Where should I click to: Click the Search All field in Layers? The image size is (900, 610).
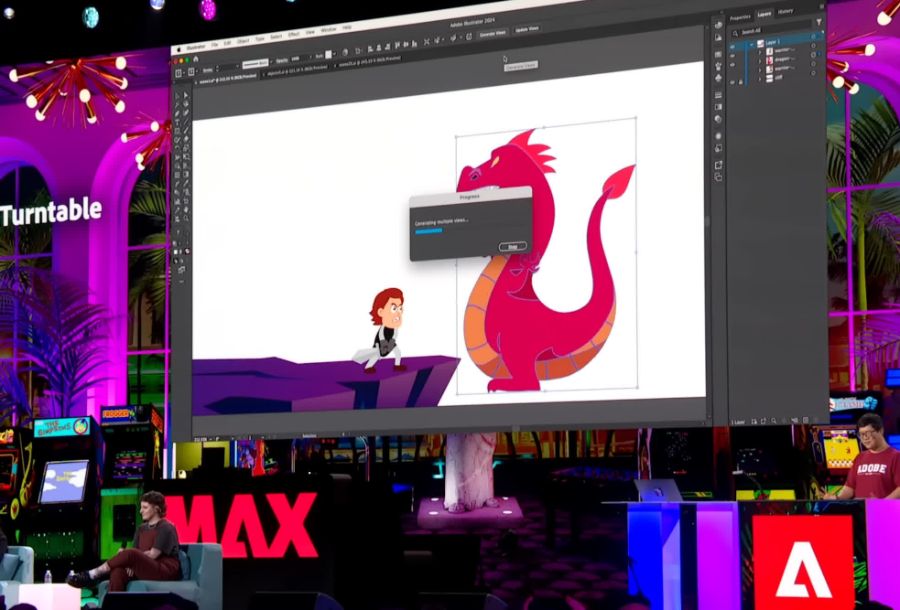point(771,30)
